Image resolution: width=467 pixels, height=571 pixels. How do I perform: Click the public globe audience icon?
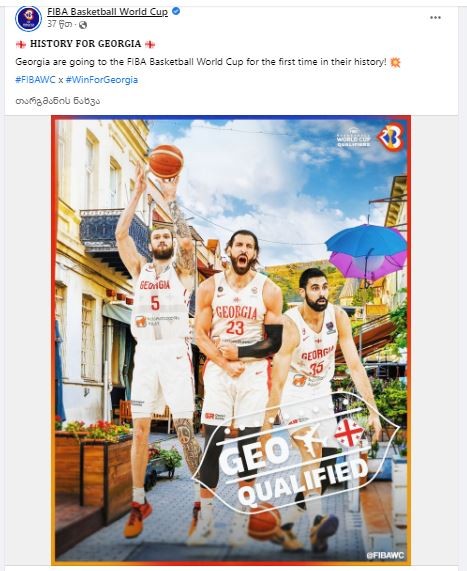(x=83, y=25)
